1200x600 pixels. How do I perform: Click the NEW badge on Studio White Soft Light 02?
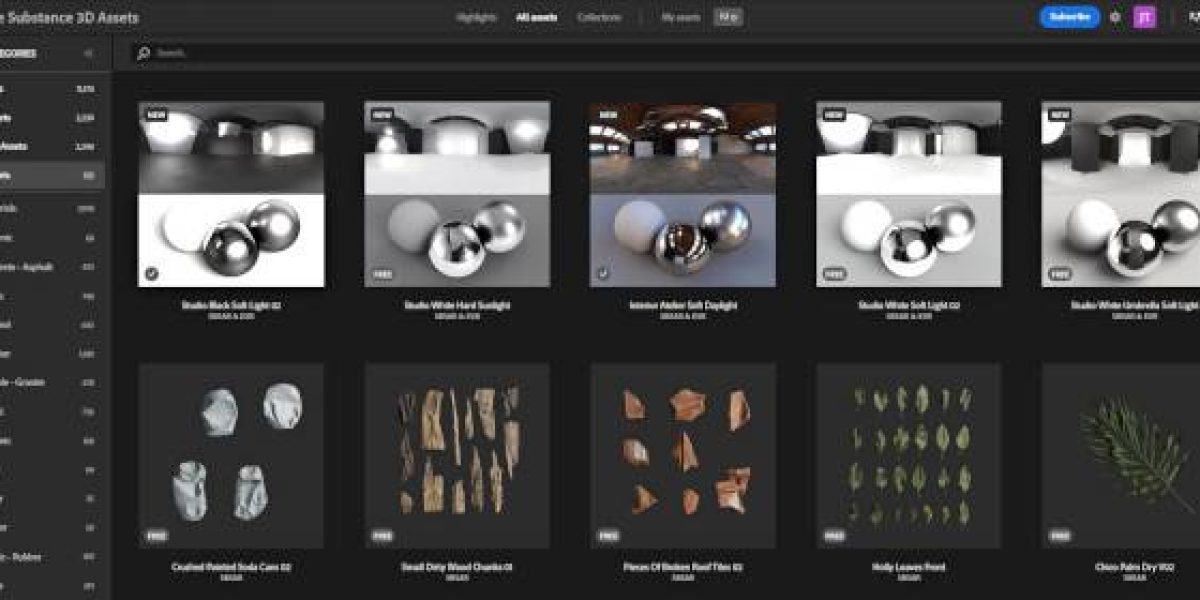834,115
